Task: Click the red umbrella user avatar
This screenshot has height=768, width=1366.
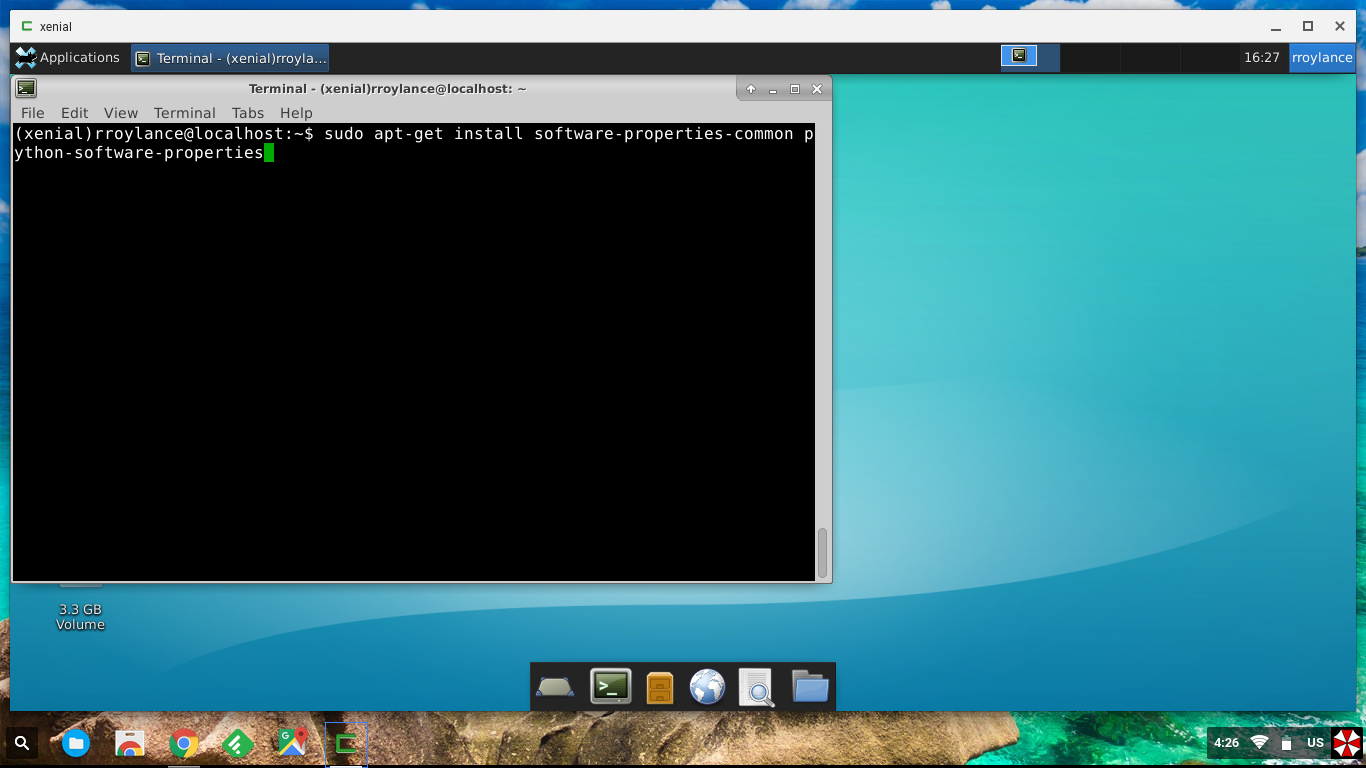Action: pyautogui.click(x=1346, y=743)
